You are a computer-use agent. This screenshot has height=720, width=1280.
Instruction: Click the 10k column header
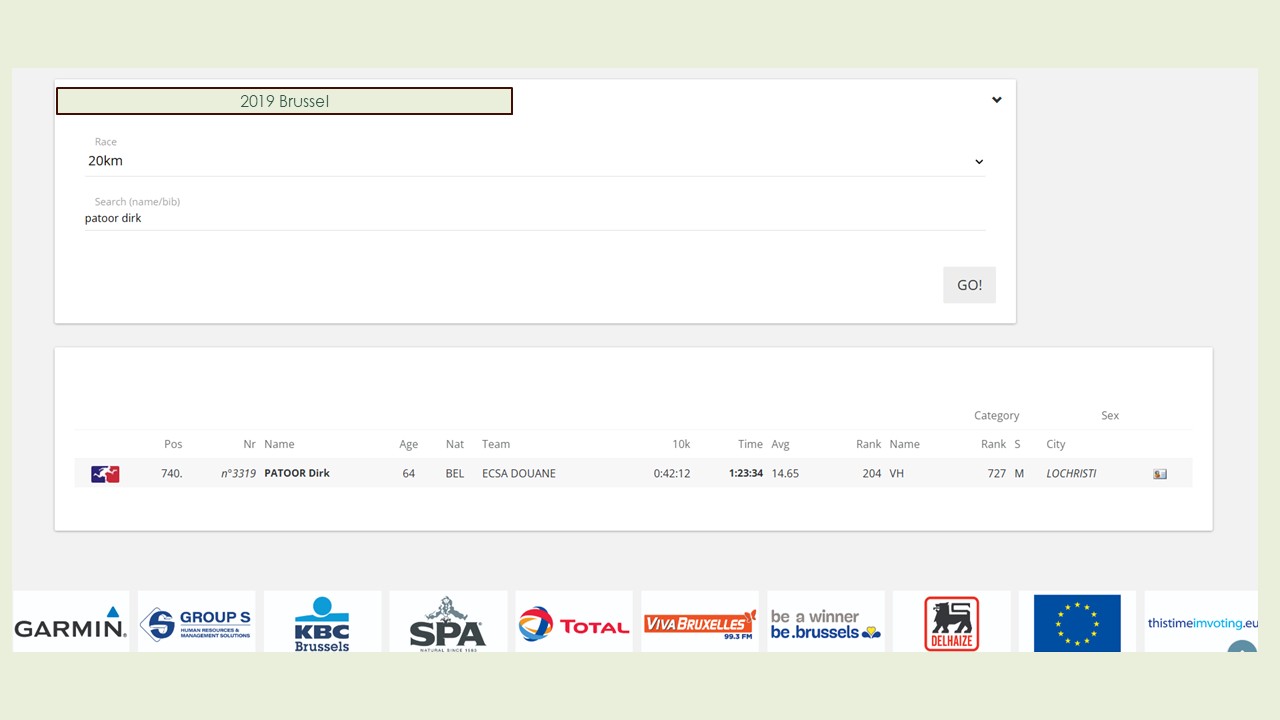(681, 444)
